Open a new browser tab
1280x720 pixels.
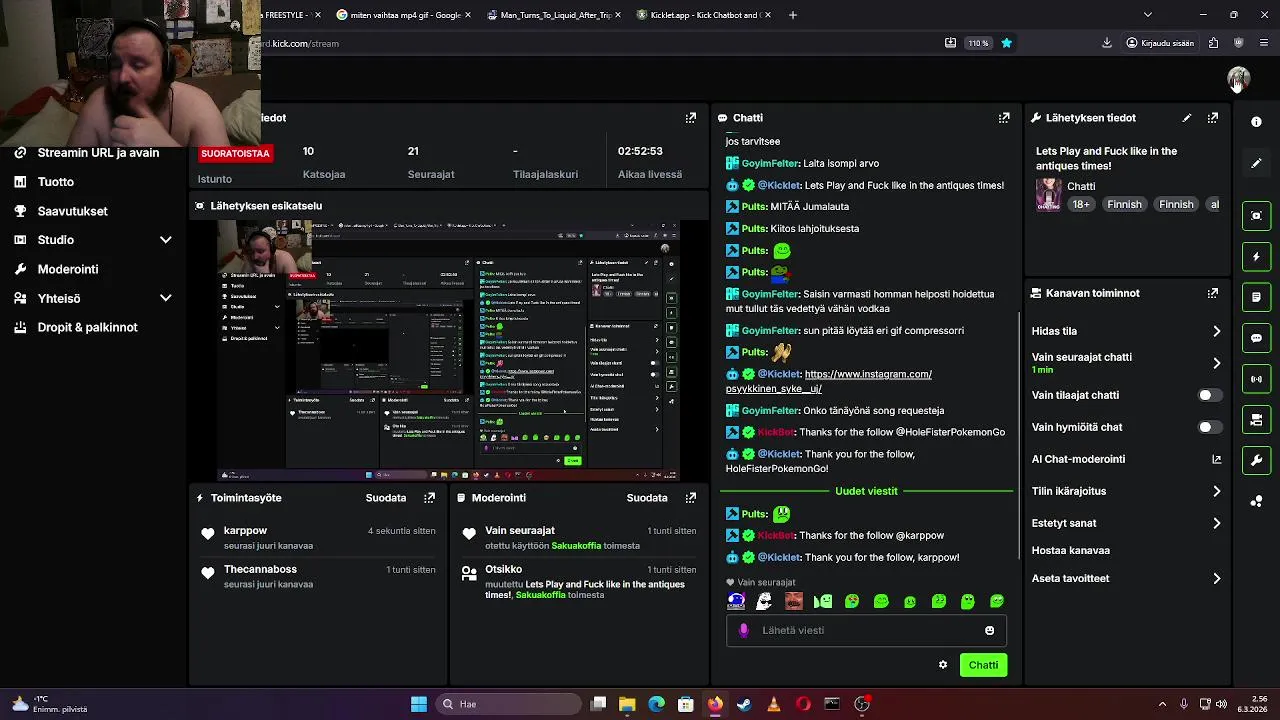793,15
